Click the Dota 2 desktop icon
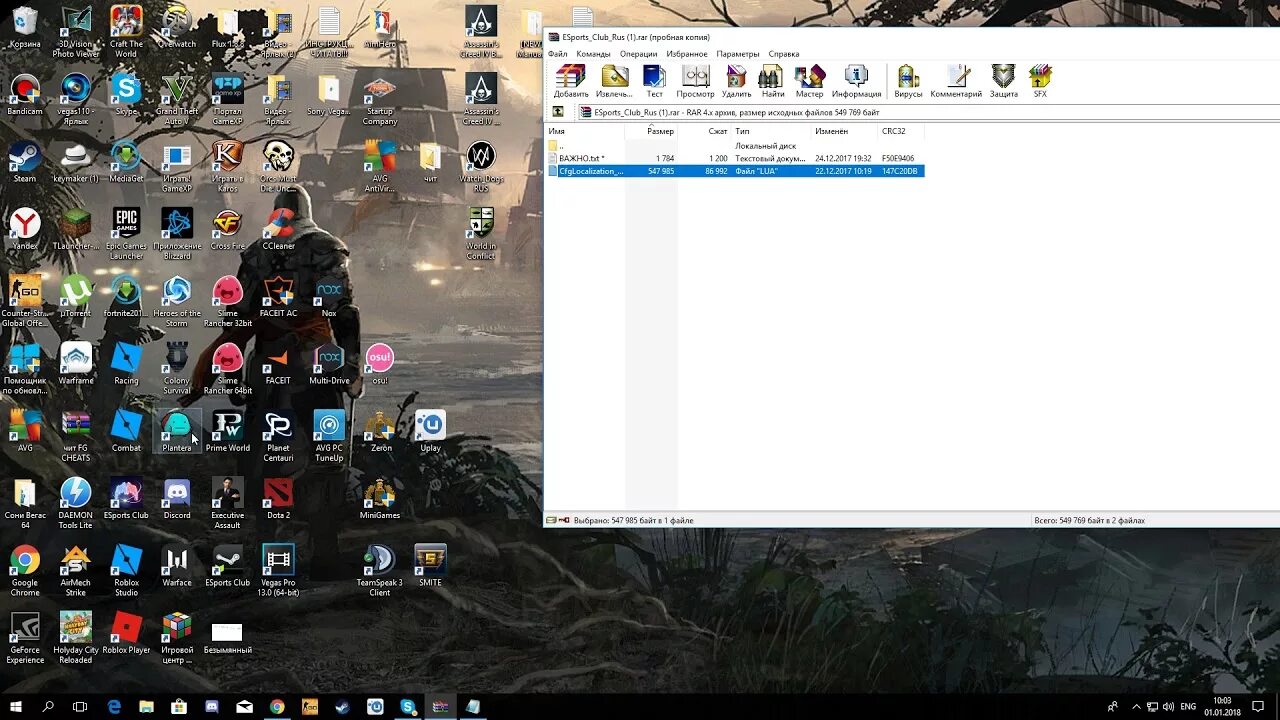The image size is (1280, 720). 278,499
